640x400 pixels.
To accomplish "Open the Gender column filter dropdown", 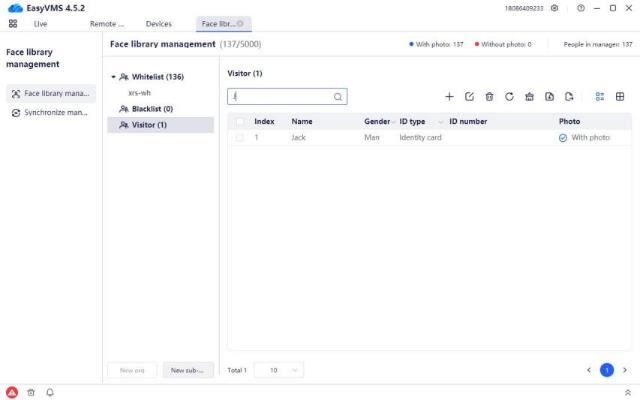I will (394, 122).
